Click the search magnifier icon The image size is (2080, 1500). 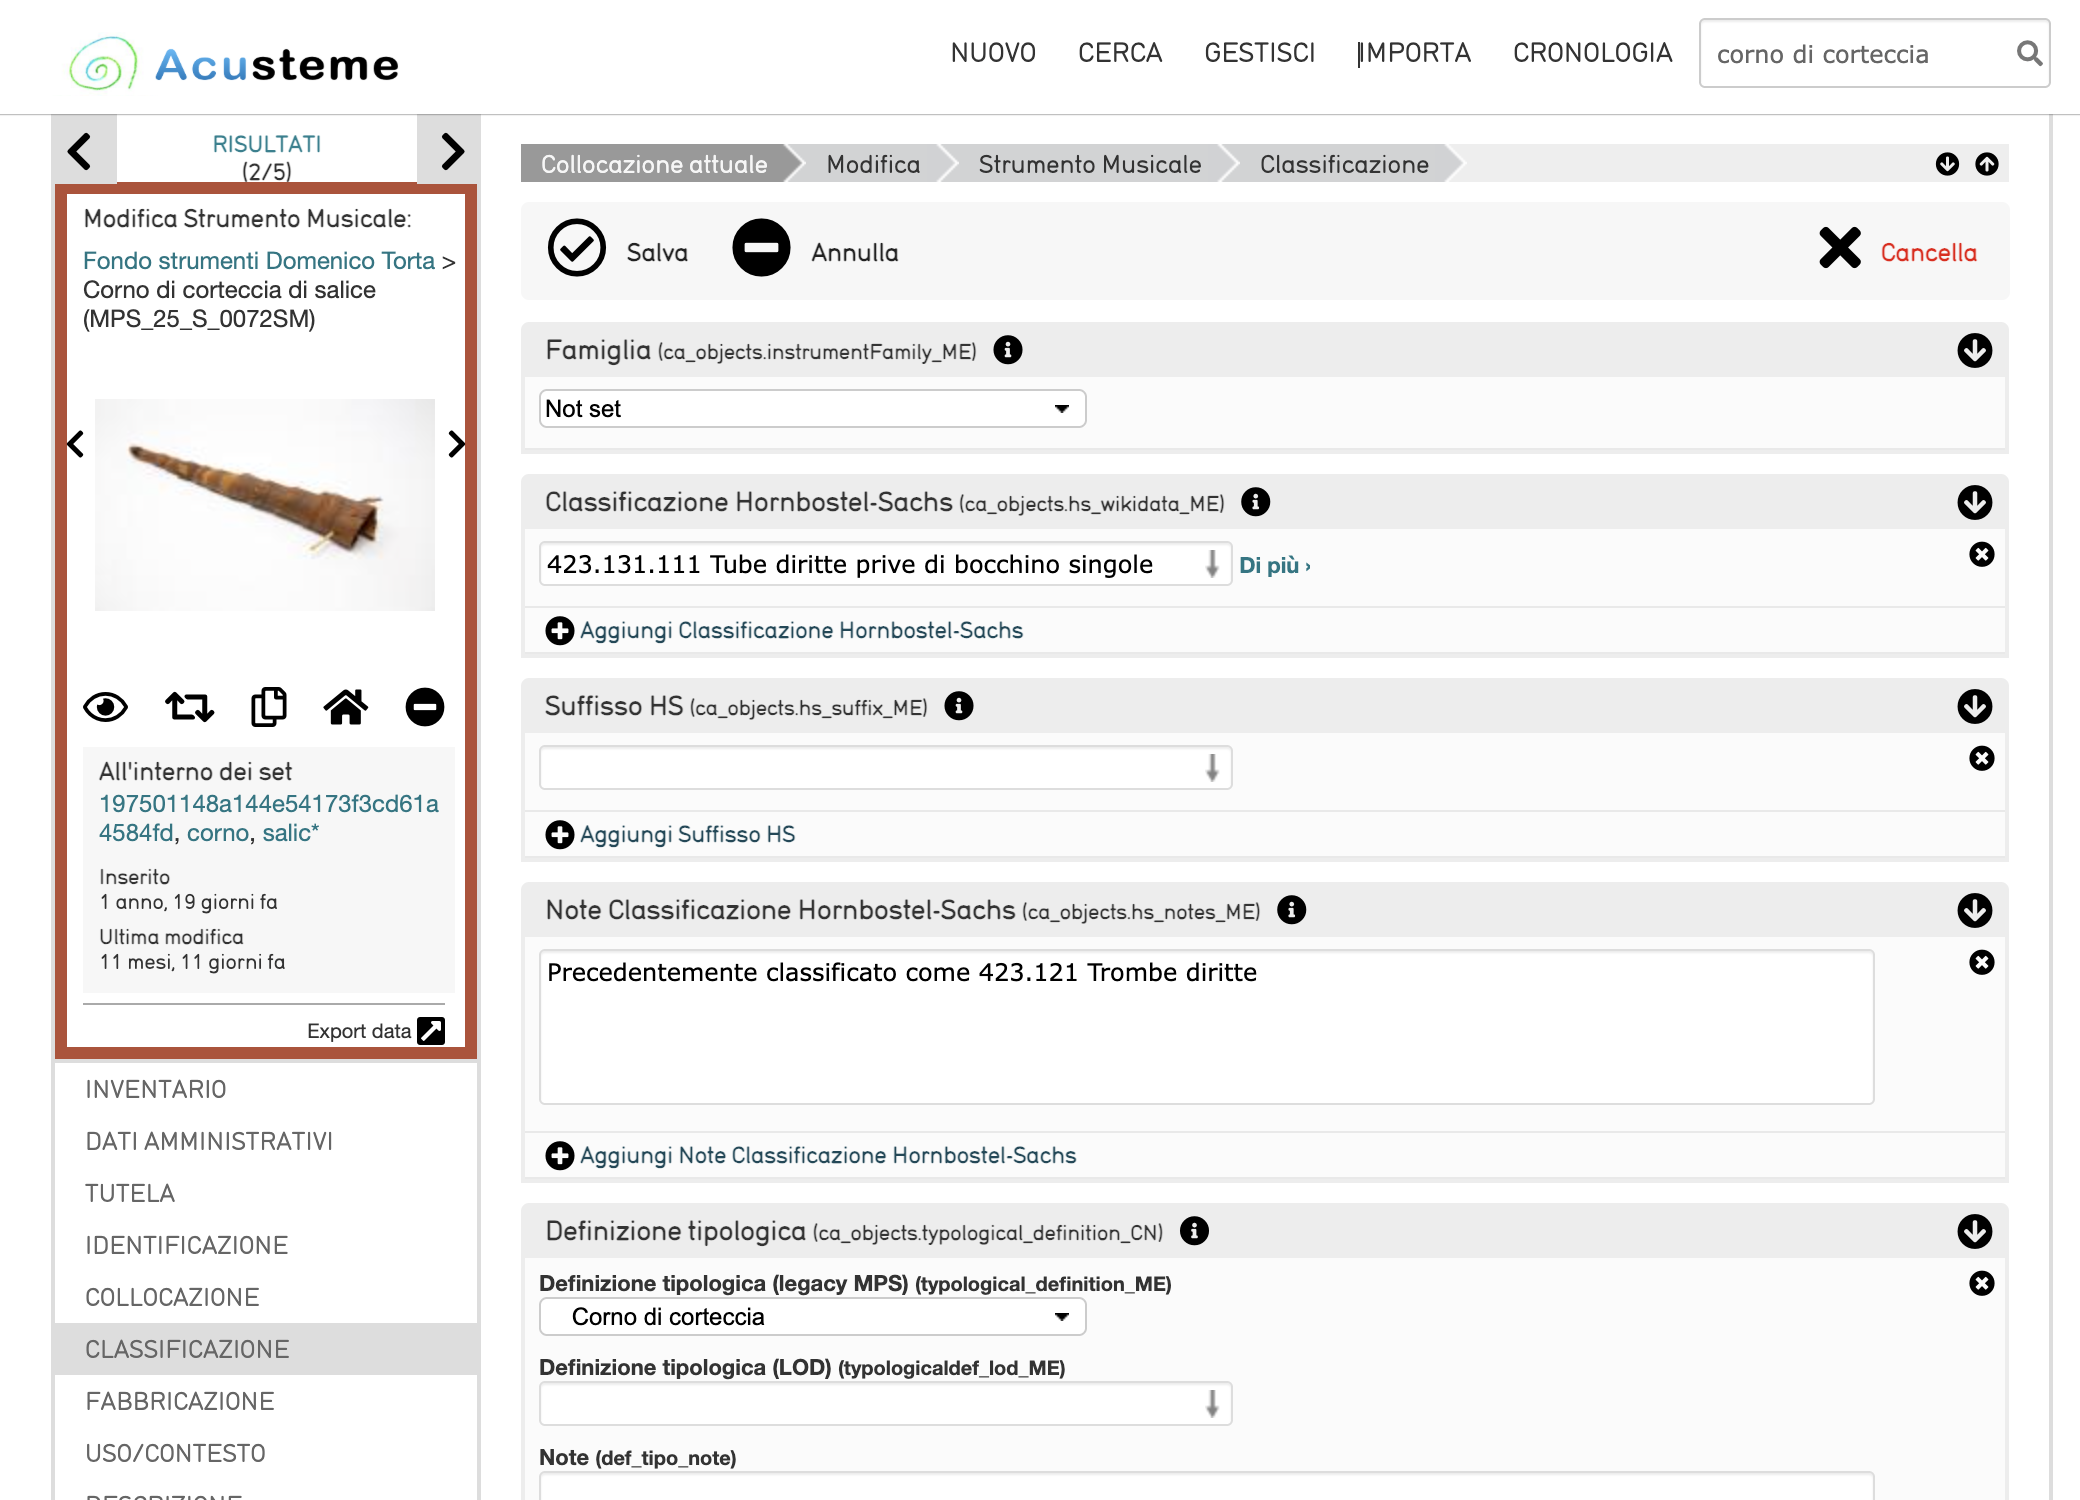pos(2028,53)
